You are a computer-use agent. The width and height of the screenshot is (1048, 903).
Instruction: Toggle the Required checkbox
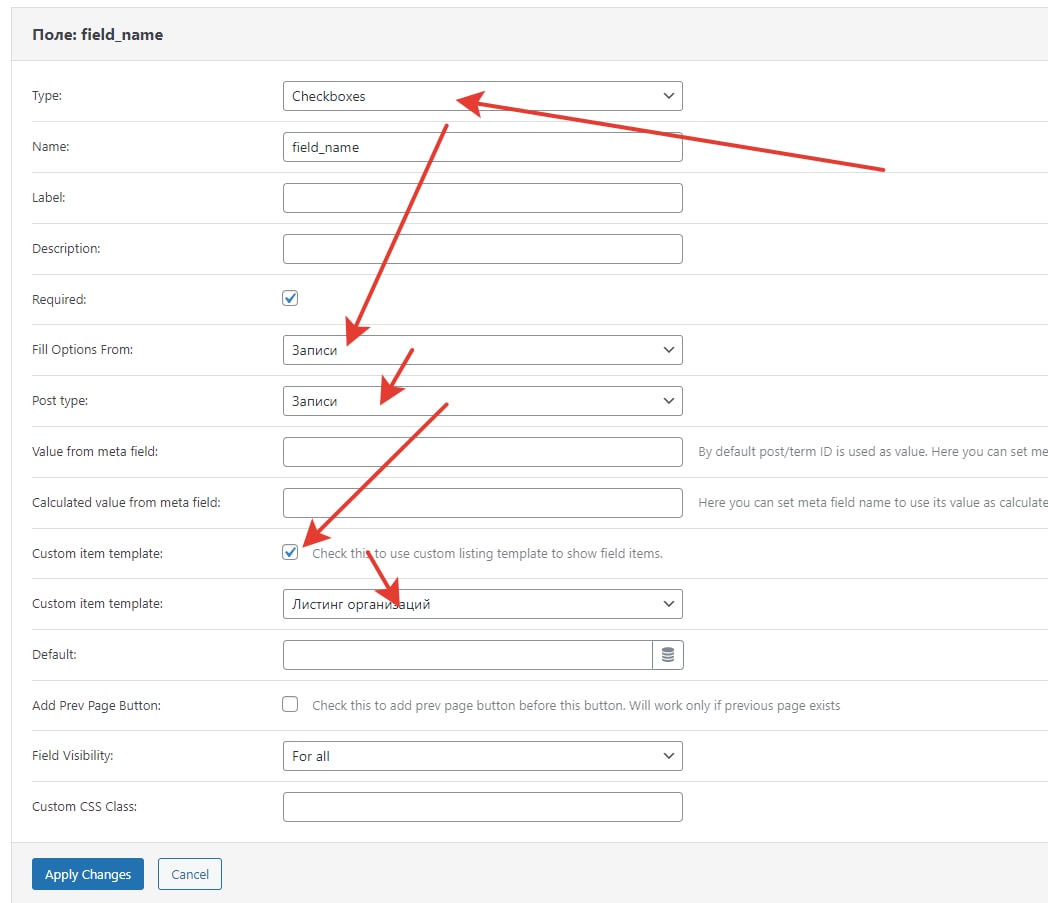coord(290,298)
